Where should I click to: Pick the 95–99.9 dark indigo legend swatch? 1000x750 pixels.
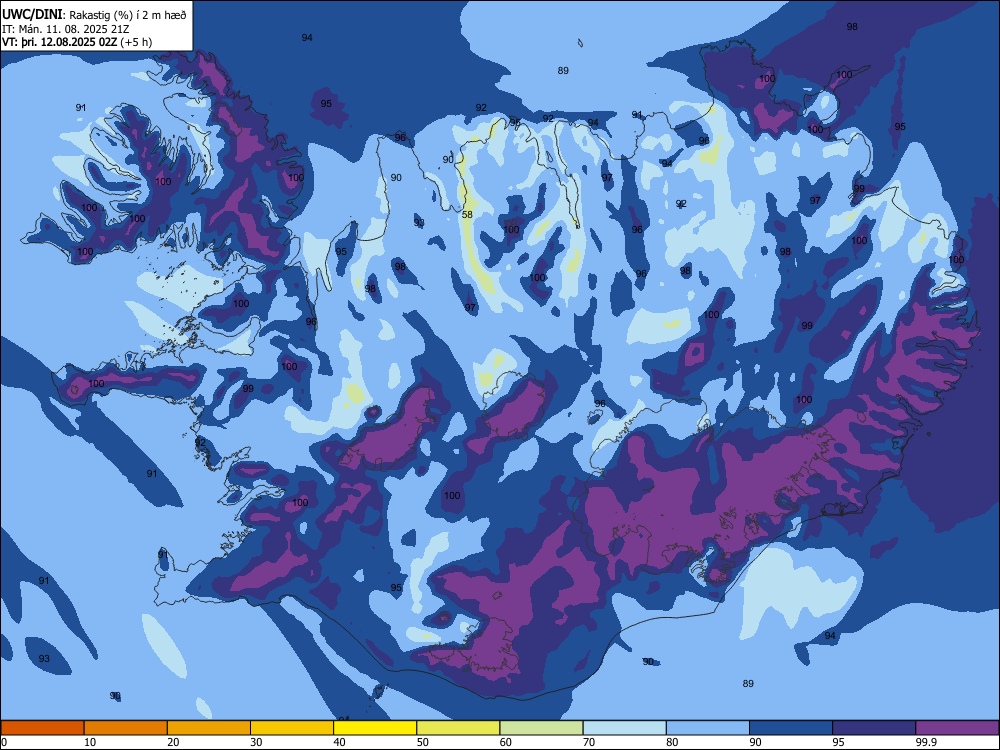[874, 728]
